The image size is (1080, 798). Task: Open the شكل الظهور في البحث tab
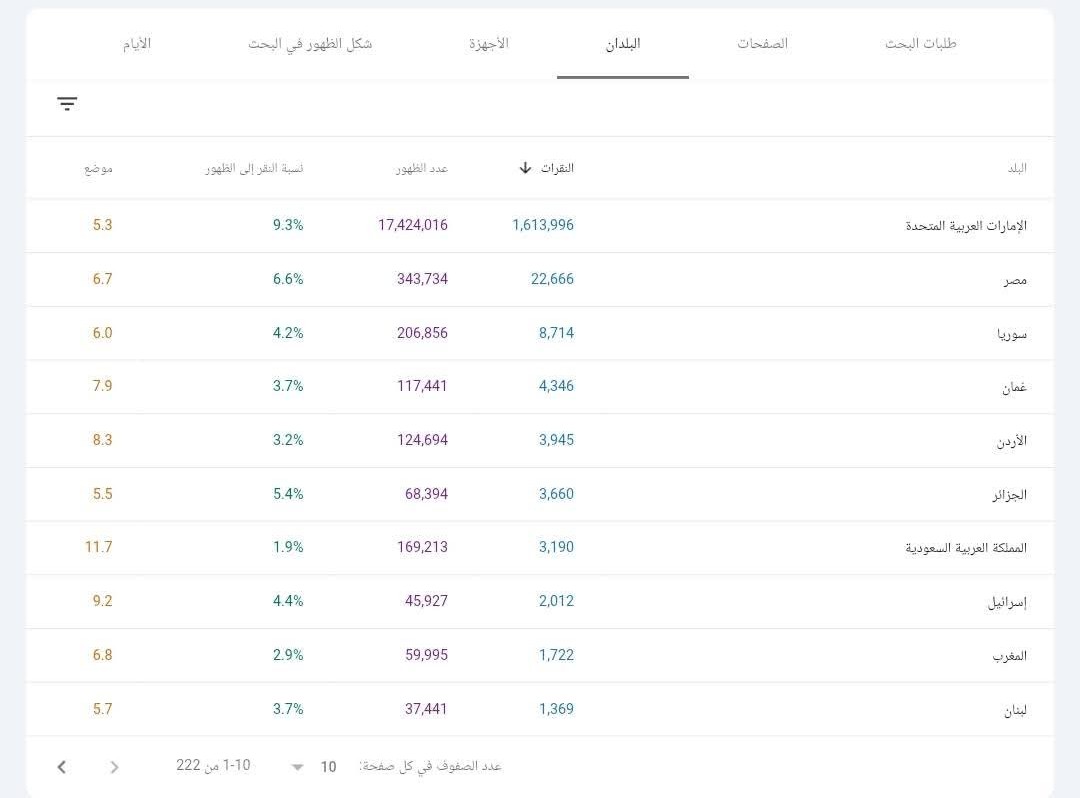tap(311, 44)
